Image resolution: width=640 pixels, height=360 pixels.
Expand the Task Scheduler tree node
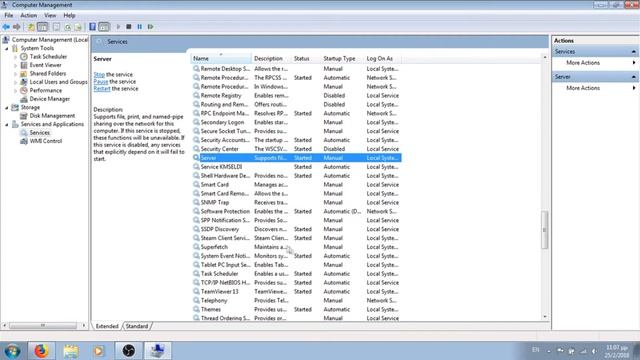click(x=16, y=57)
